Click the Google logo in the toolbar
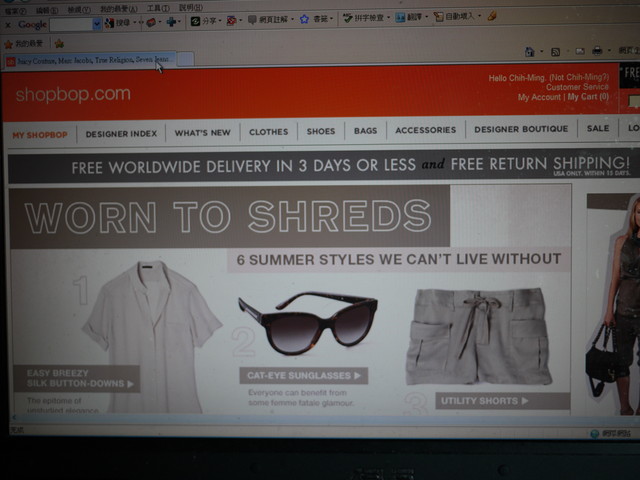This screenshot has width=640, height=480. (x=32, y=25)
